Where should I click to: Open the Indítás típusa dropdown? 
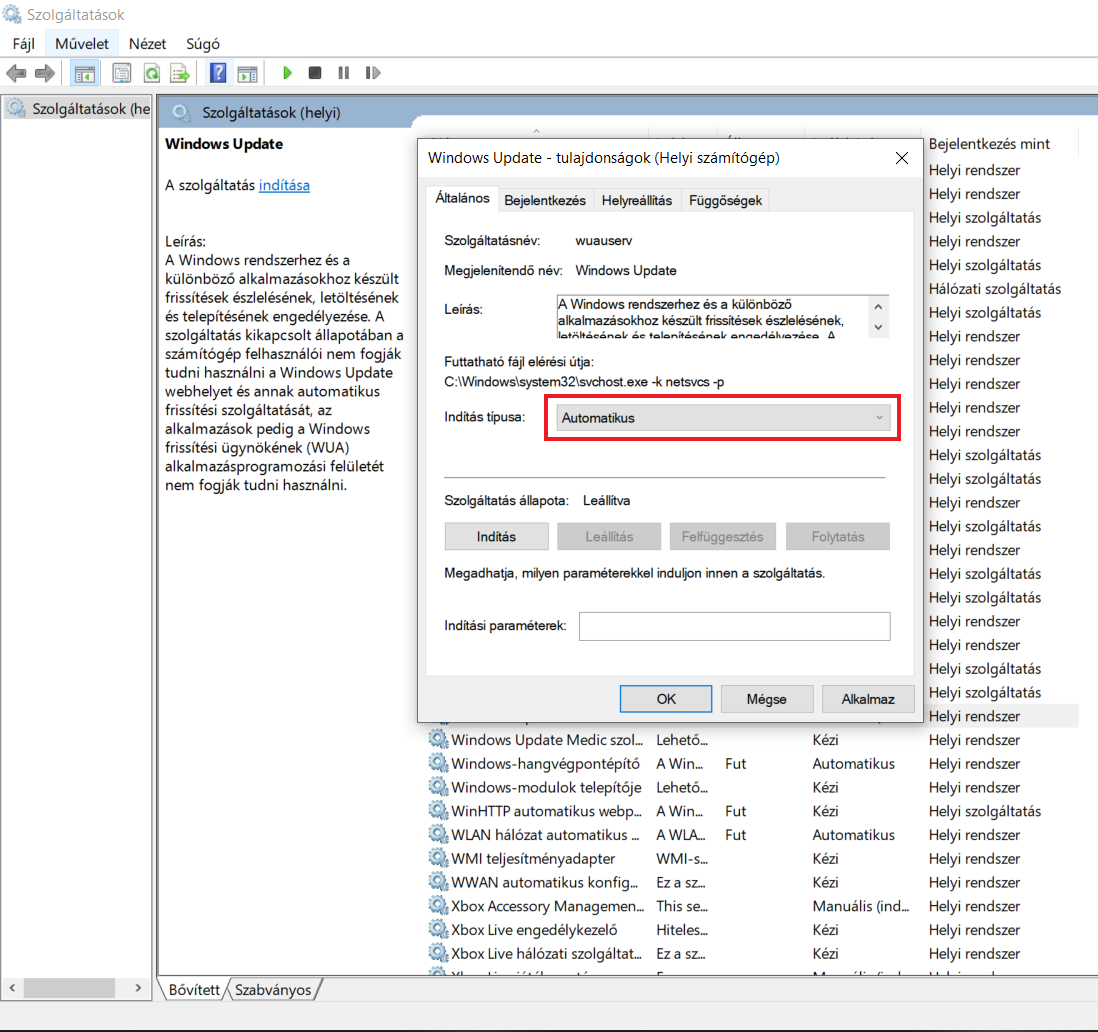[x=723, y=418]
